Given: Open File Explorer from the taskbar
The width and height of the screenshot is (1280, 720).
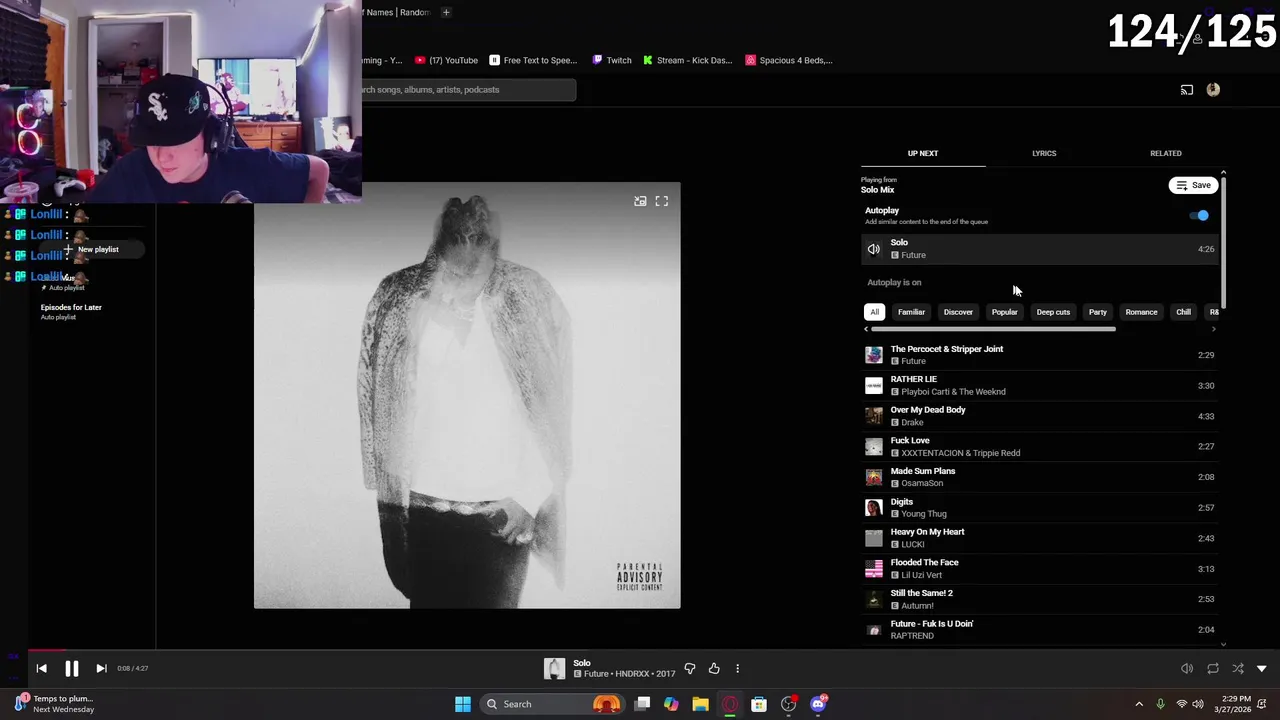Looking at the screenshot, I should (x=700, y=704).
